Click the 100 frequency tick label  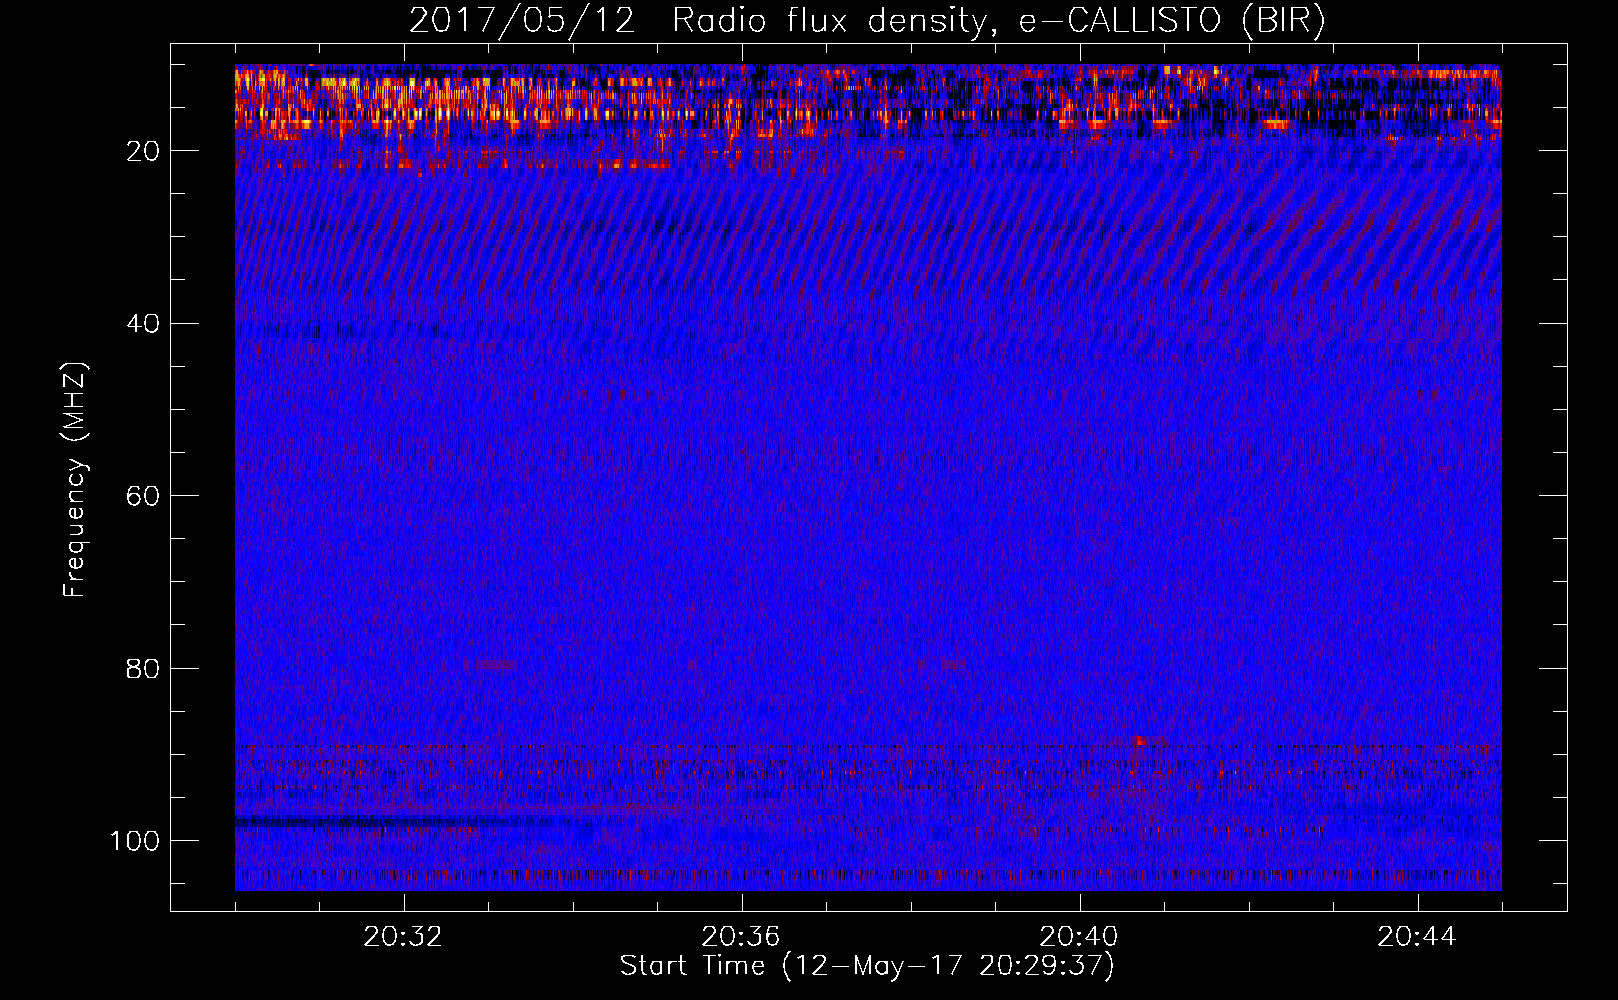point(135,841)
